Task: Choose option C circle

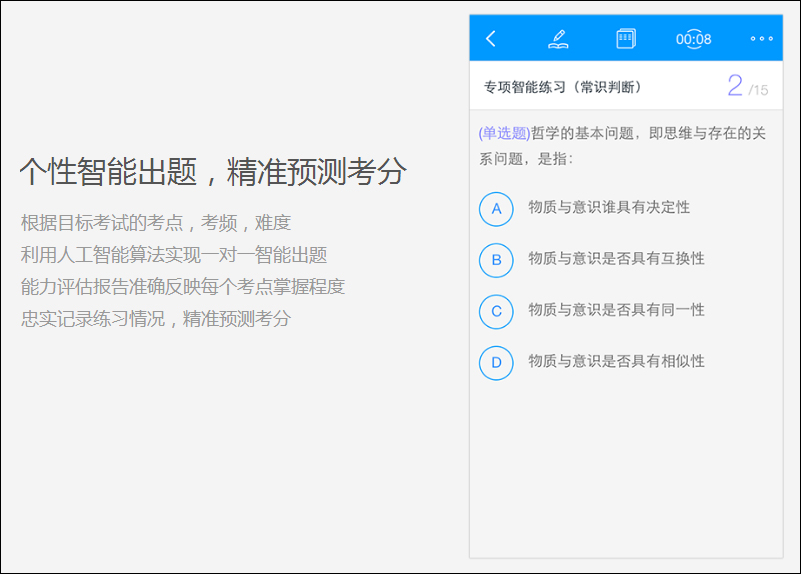Action: pos(496,311)
